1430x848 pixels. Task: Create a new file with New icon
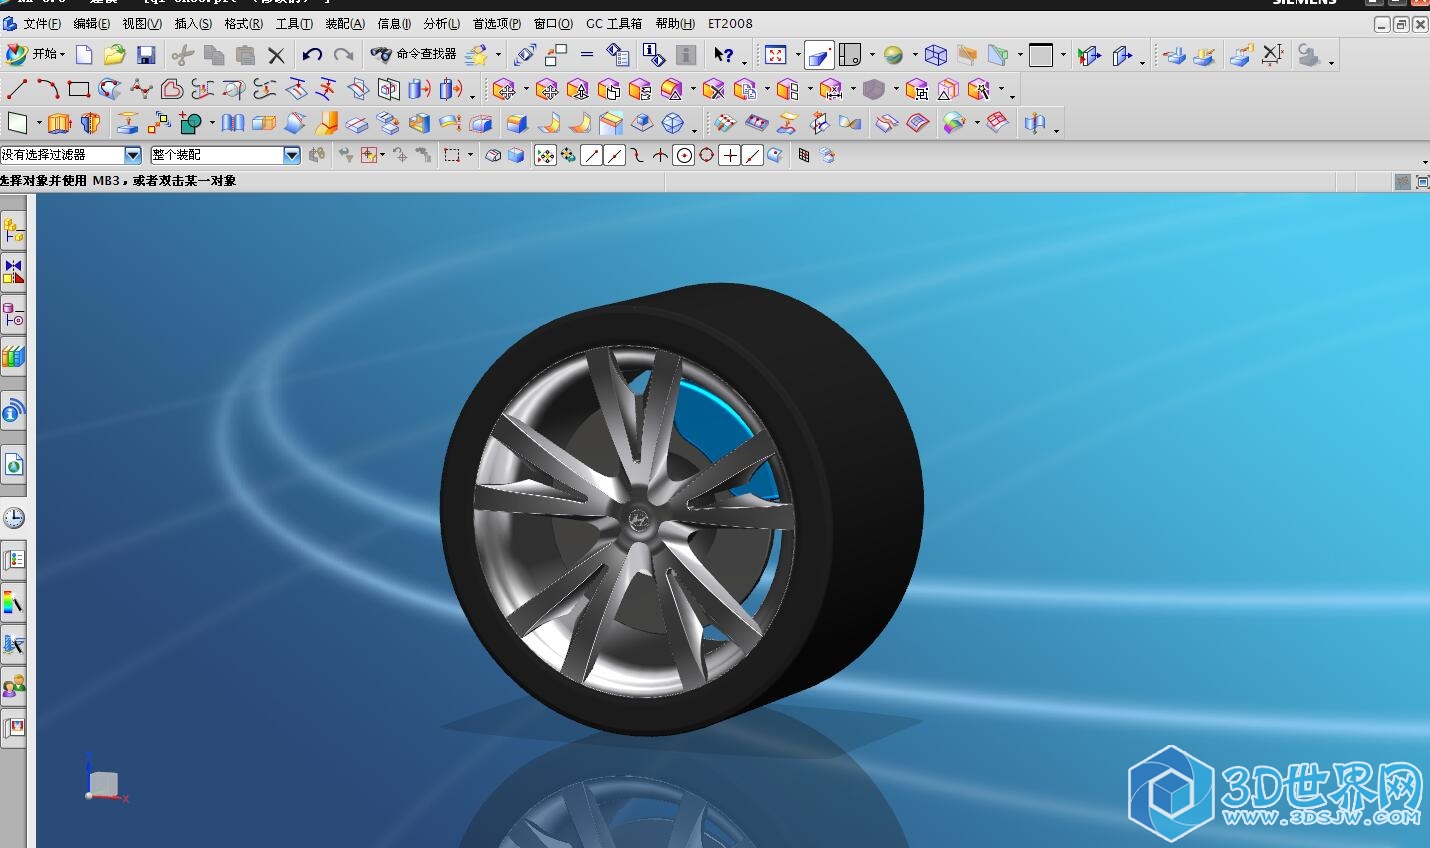pyautogui.click(x=84, y=55)
